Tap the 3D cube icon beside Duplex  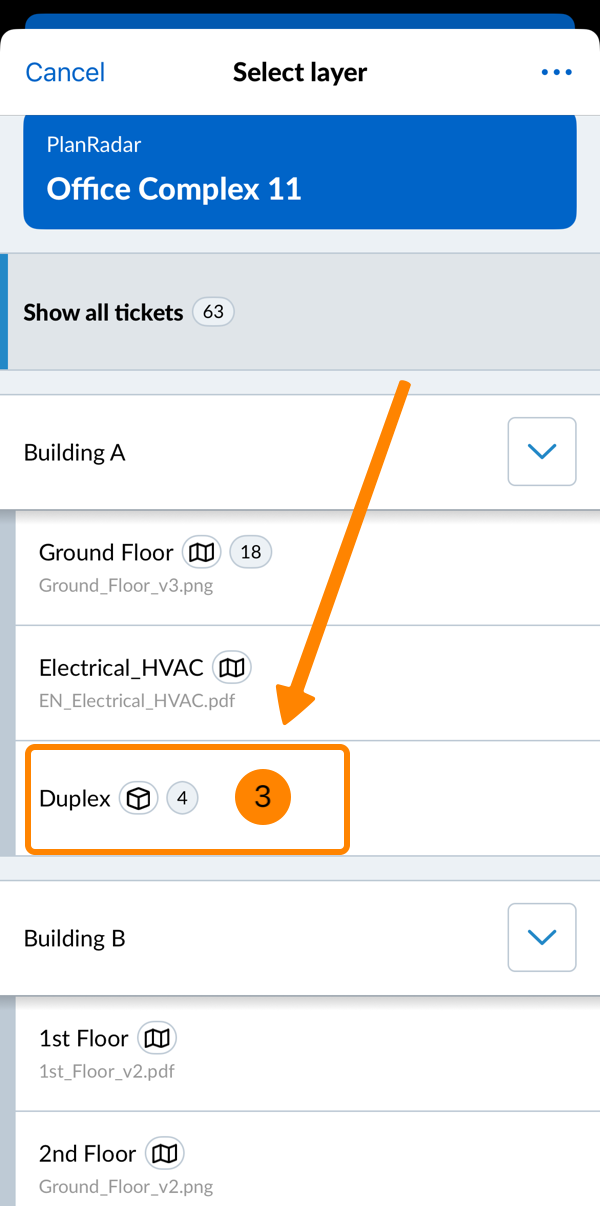[139, 798]
